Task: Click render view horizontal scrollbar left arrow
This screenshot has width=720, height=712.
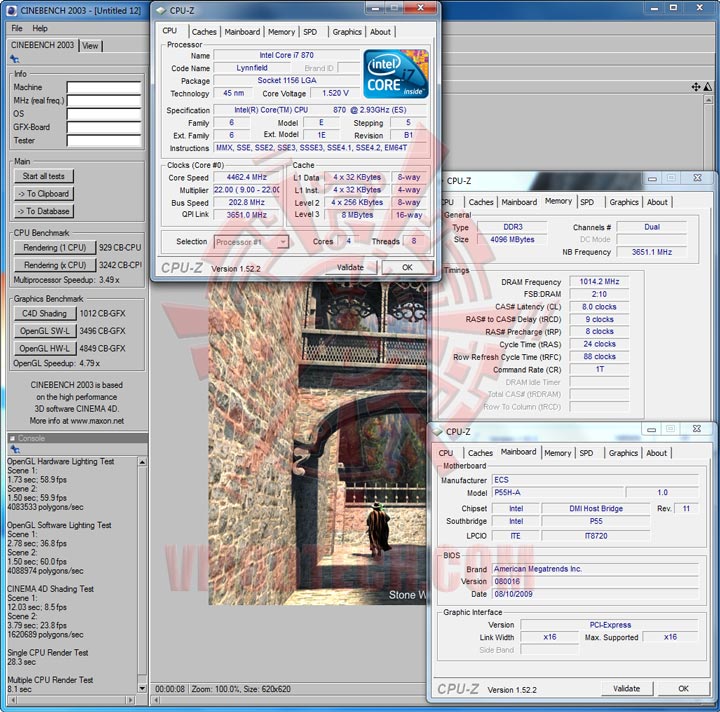Action: tap(157, 700)
